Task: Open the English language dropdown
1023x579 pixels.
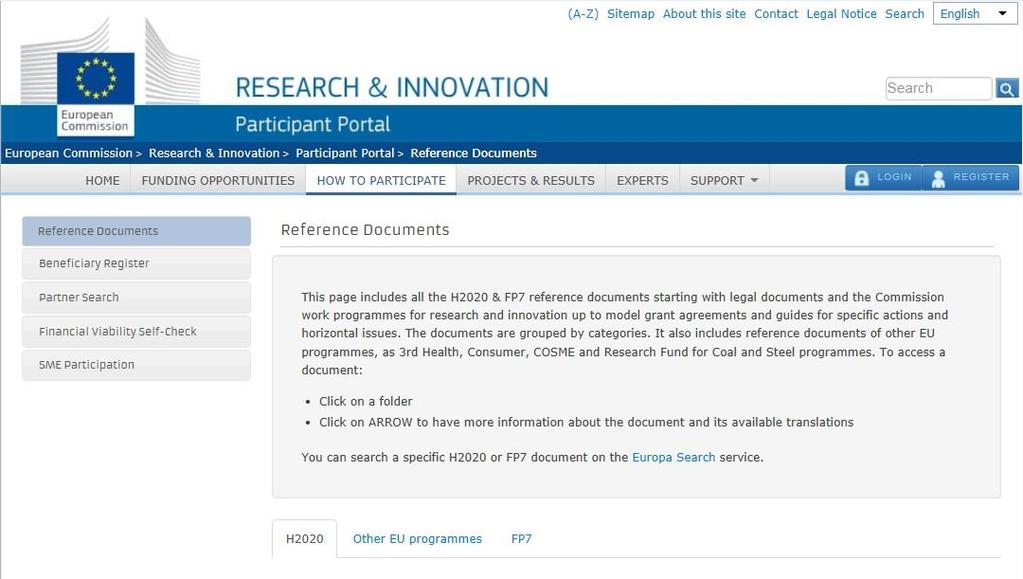Action: pyautogui.click(x=975, y=14)
